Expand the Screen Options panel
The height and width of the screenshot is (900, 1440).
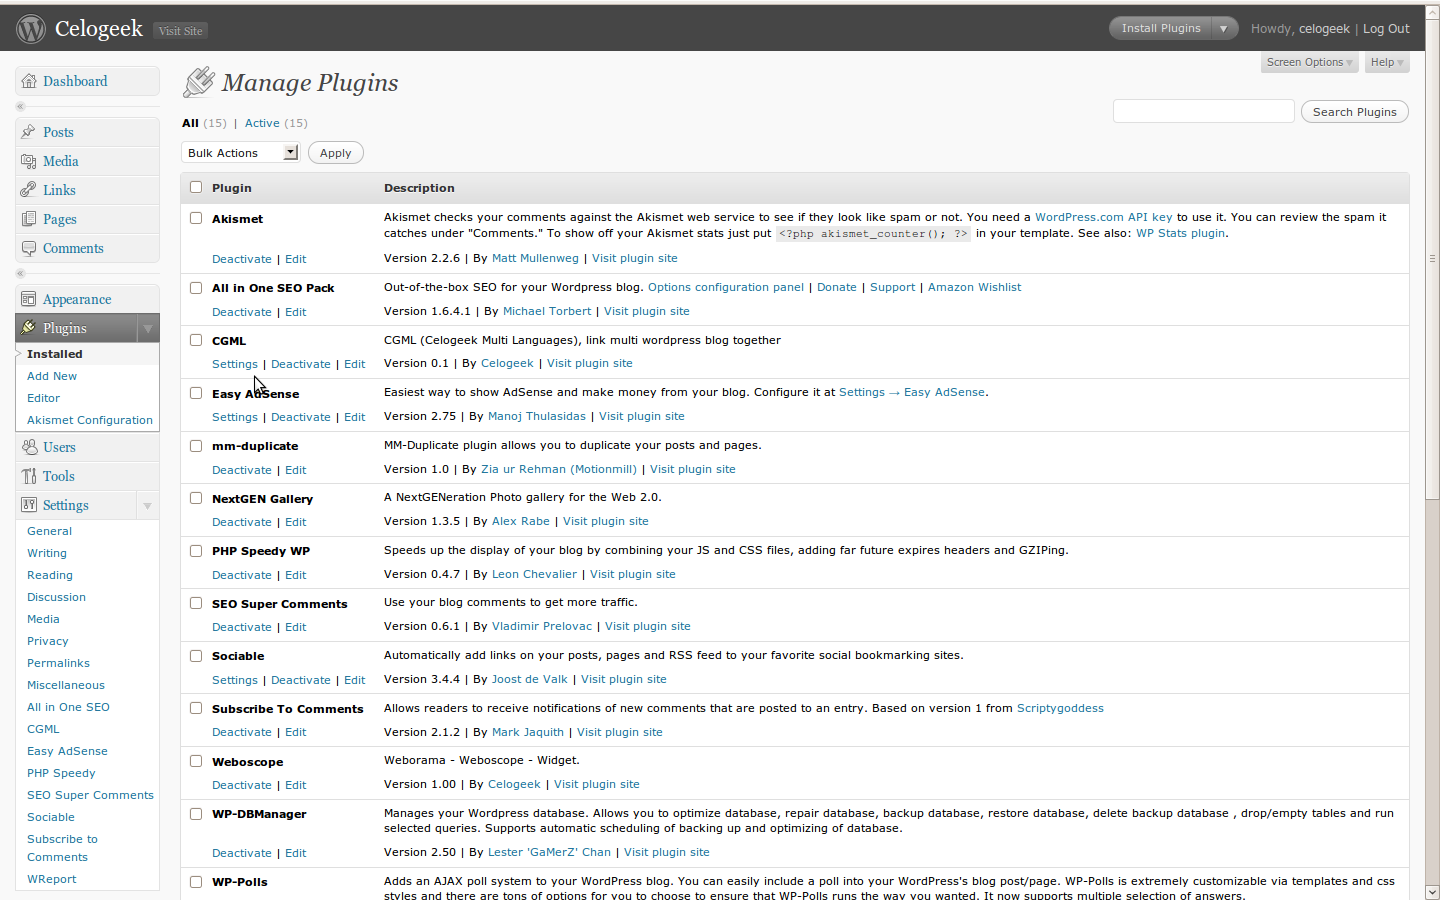1309,62
